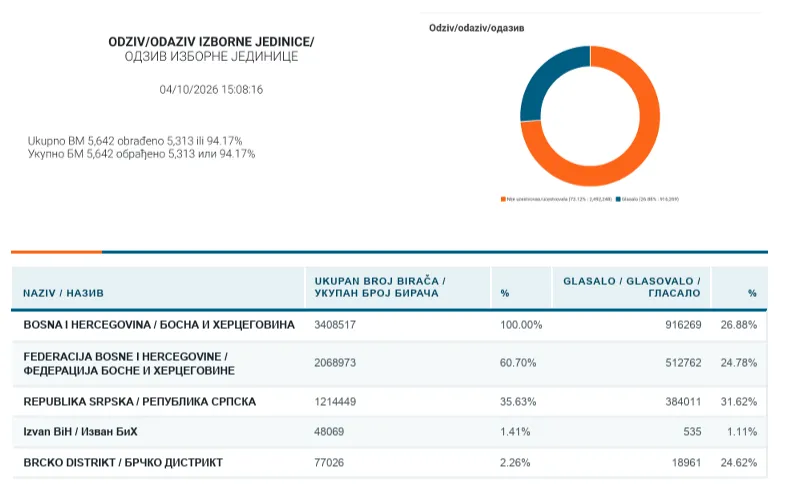Click the total voters value 48069
Viewport: 792px width, 492px height.
pos(329,432)
